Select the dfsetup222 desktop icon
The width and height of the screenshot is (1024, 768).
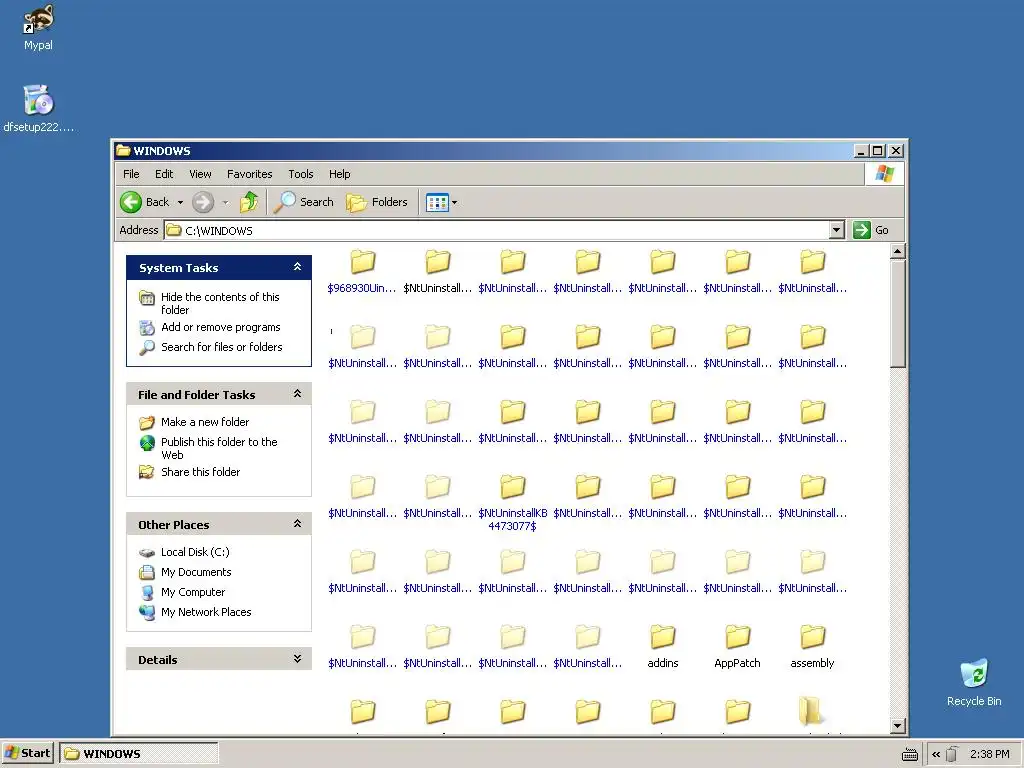coord(39,108)
